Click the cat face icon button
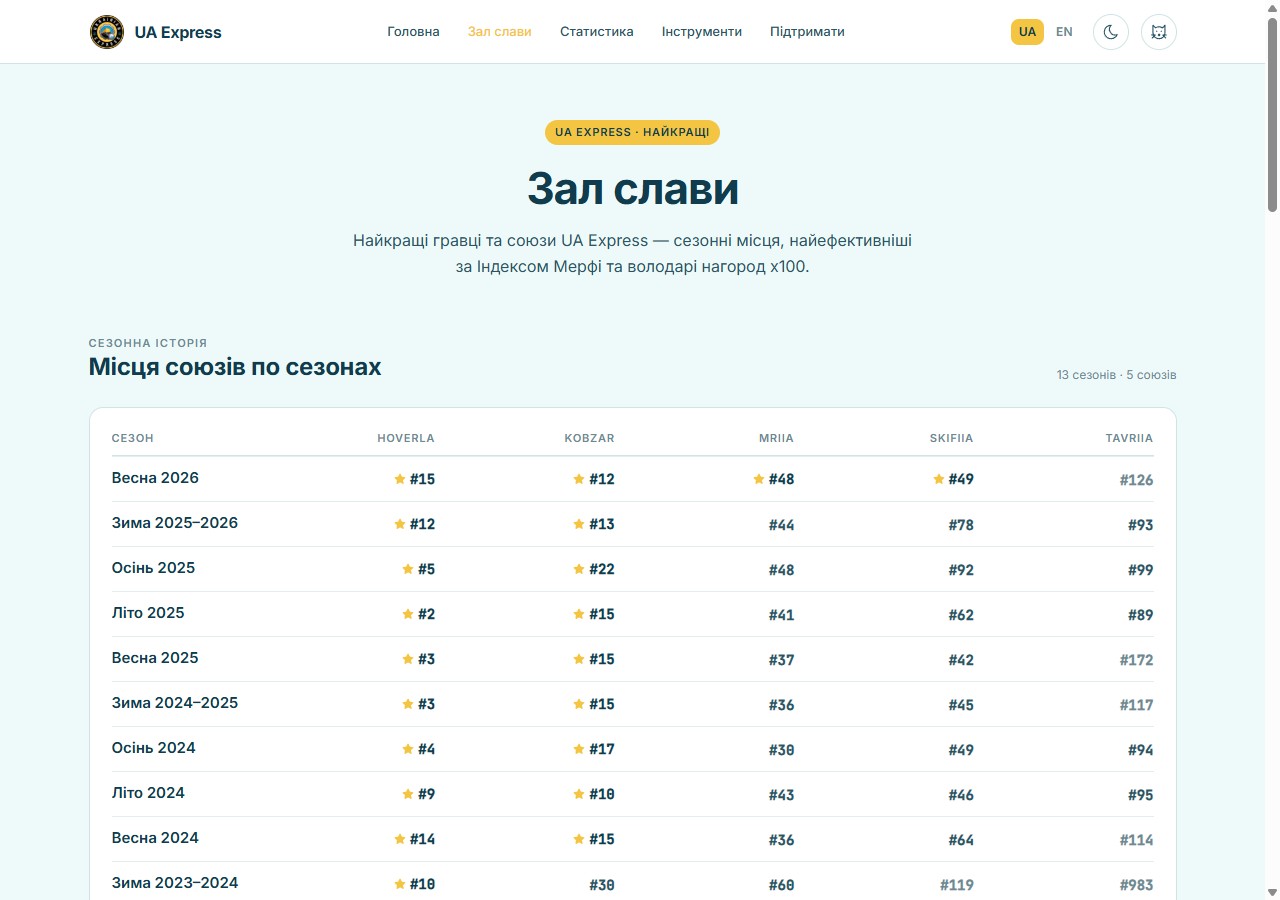Screen dimensions: 1280x900 (1159, 32)
